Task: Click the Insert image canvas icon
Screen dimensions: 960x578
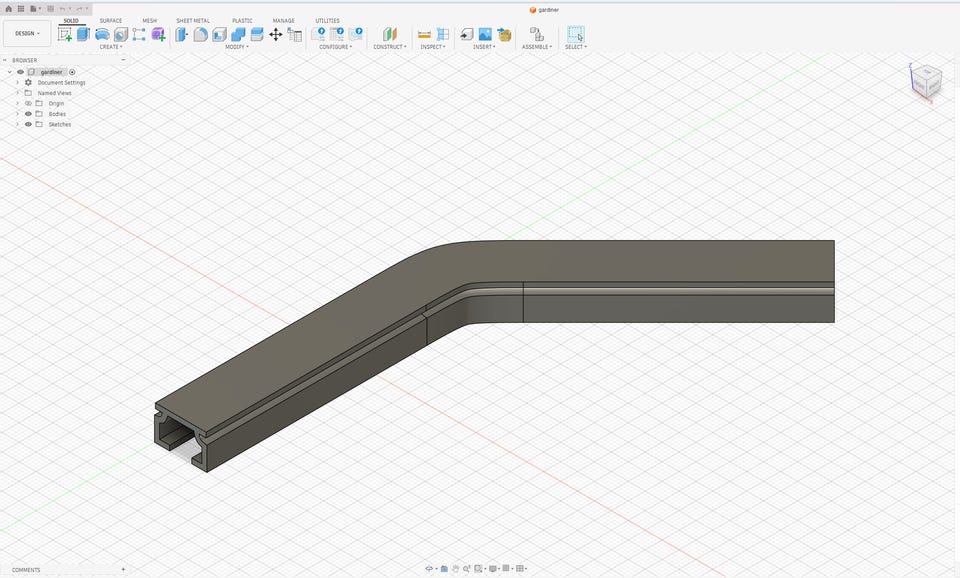Action: click(x=486, y=34)
